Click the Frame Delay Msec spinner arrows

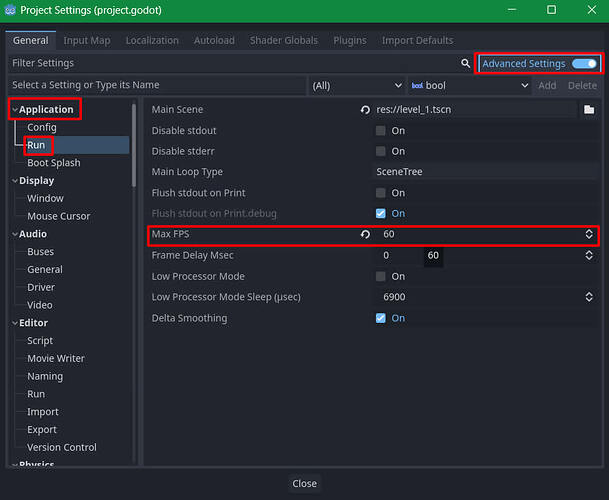[589, 255]
